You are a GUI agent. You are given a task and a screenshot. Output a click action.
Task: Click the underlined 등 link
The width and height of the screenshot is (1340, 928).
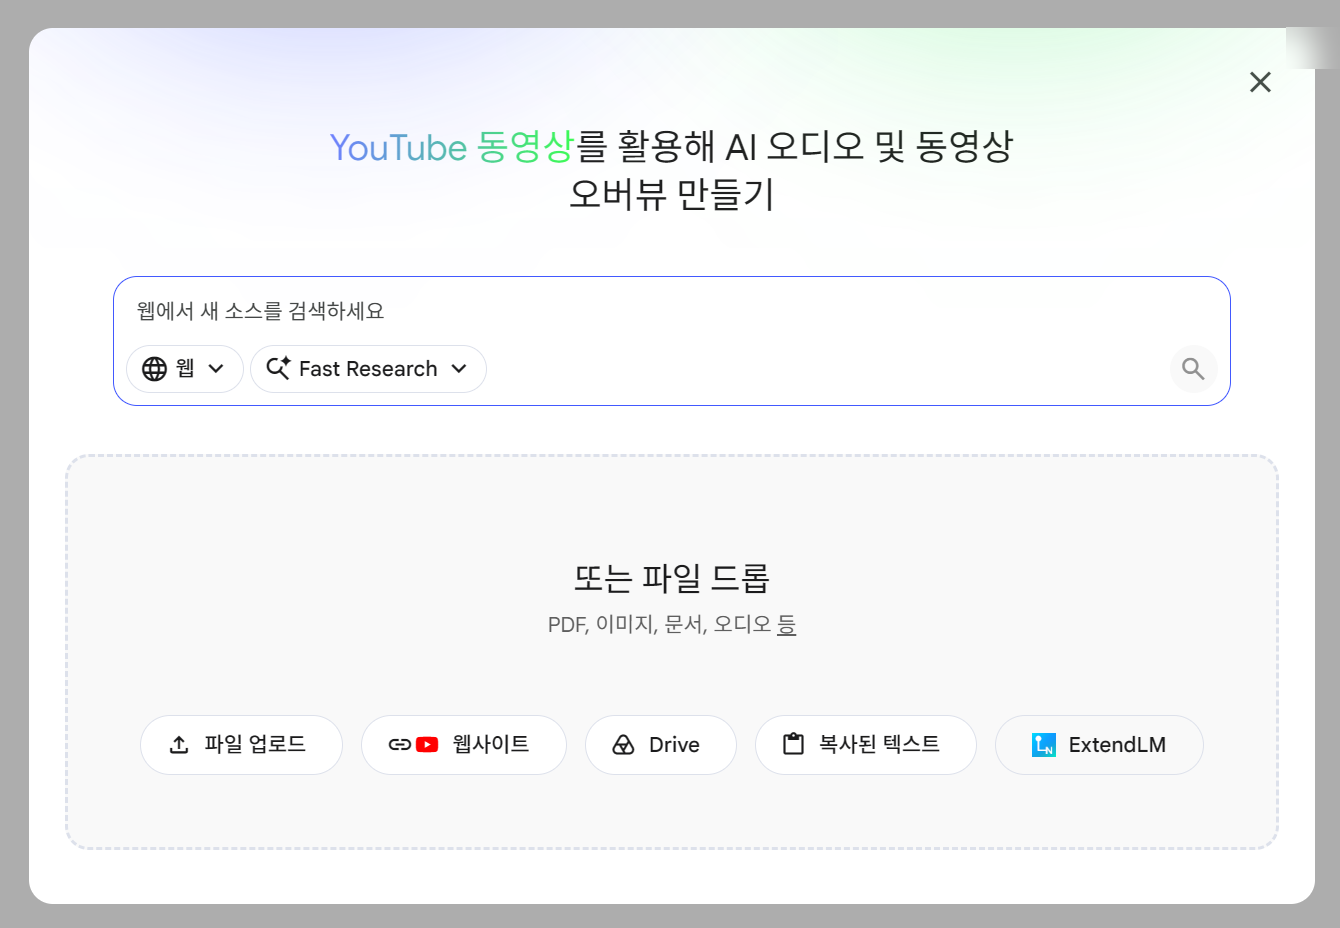[x=787, y=625]
